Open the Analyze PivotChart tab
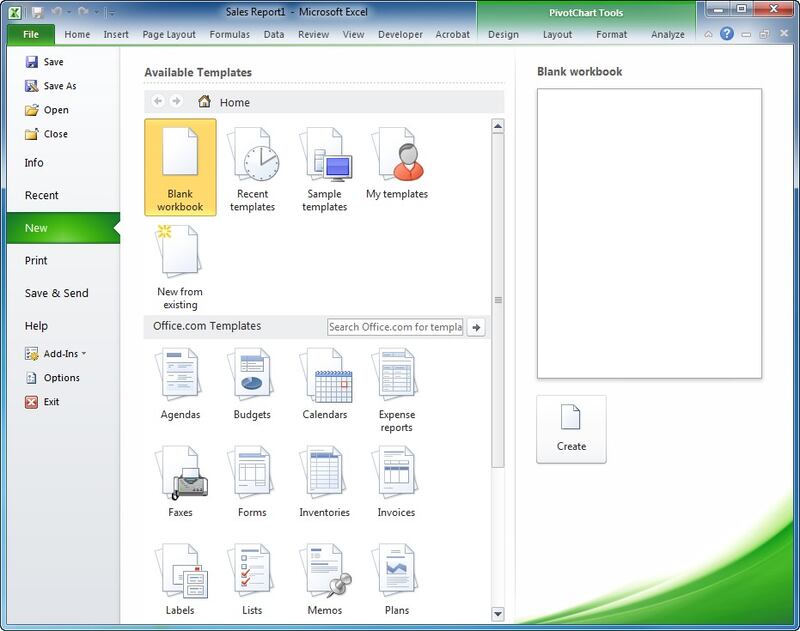800x631 pixels. [x=667, y=34]
